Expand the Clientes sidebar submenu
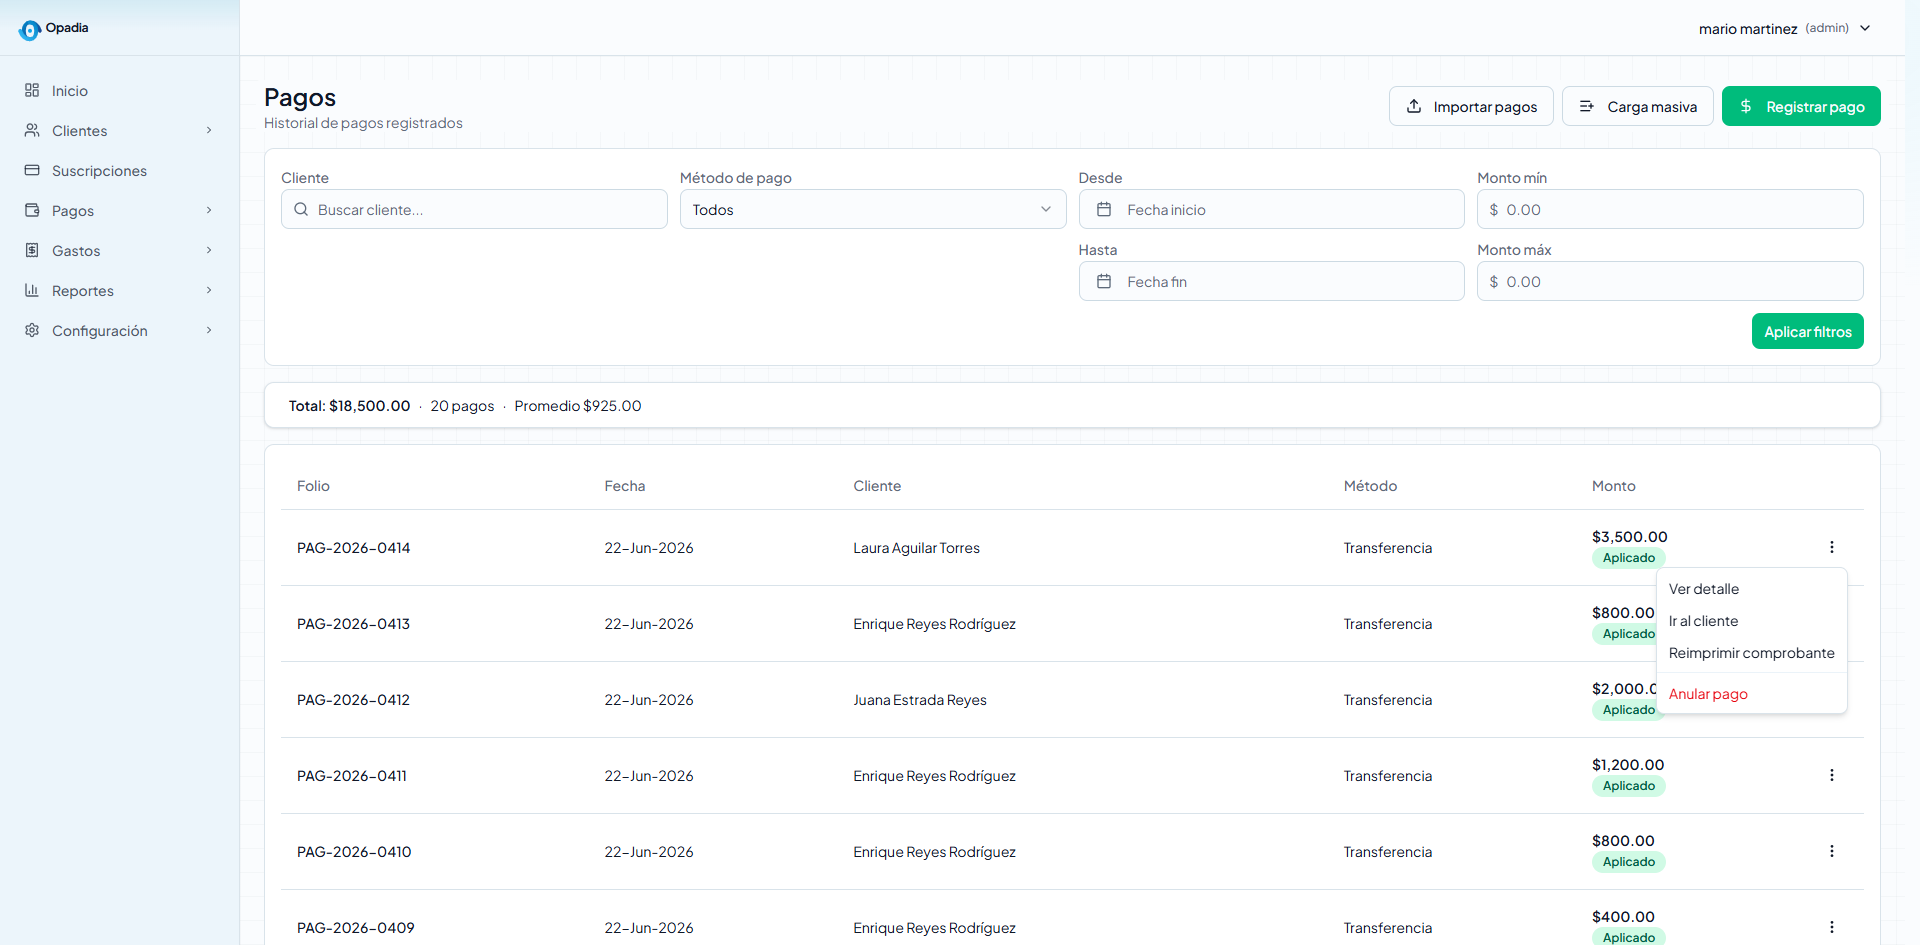 tap(209, 130)
